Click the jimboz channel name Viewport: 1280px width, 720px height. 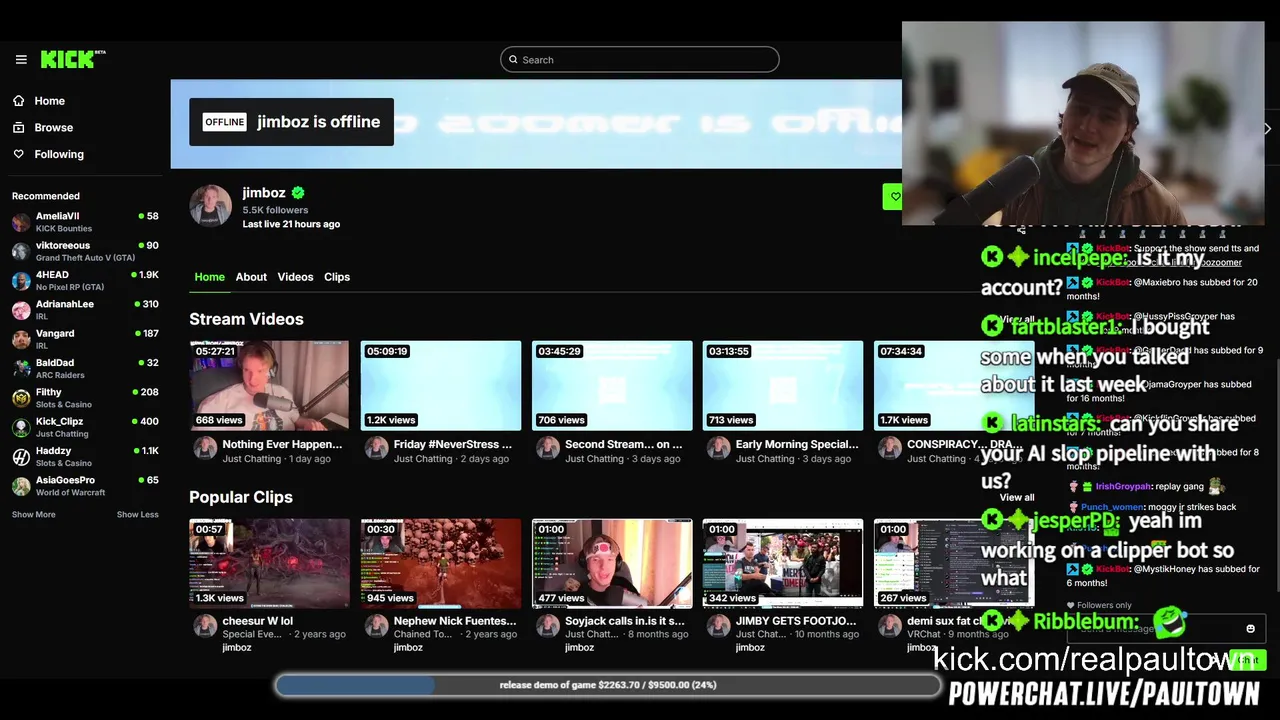click(264, 193)
